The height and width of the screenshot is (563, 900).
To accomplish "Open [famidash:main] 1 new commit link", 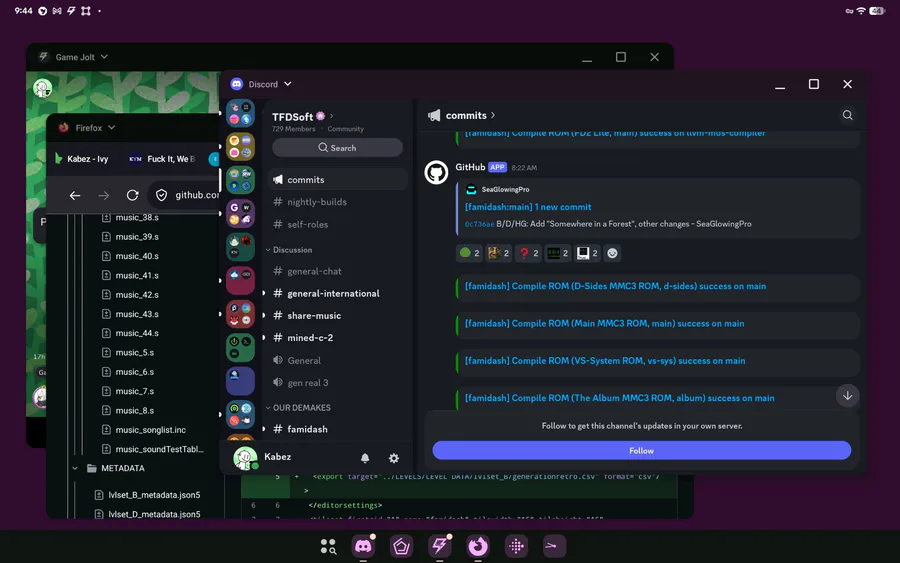I will [x=527, y=207].
